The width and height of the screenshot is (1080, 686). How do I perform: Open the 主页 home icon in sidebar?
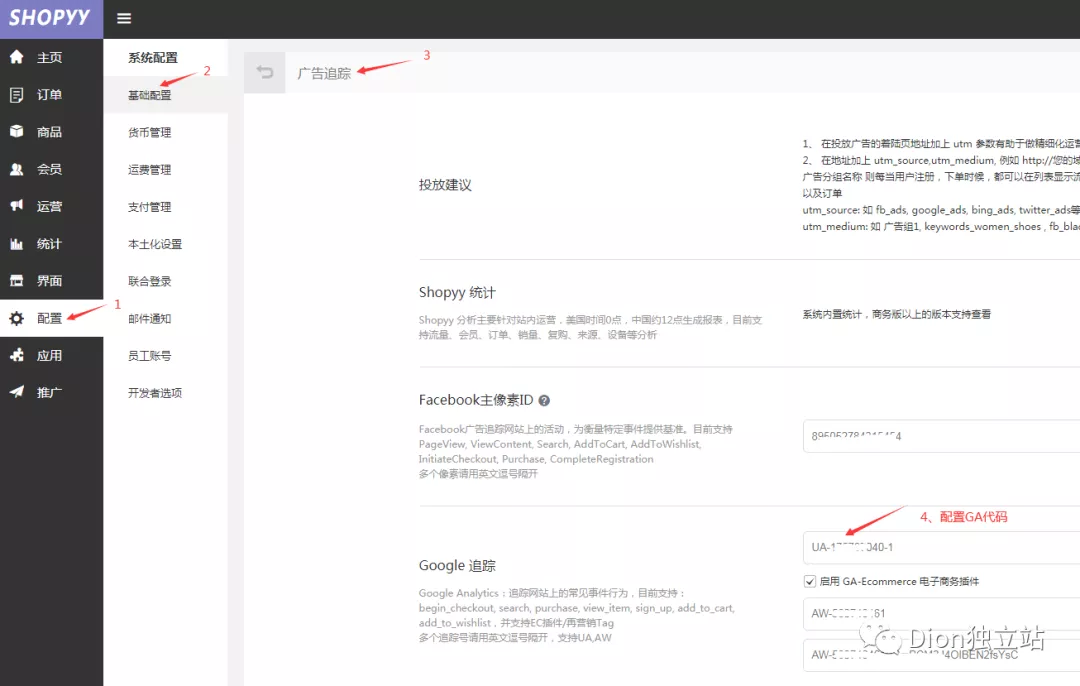[17, 57]
